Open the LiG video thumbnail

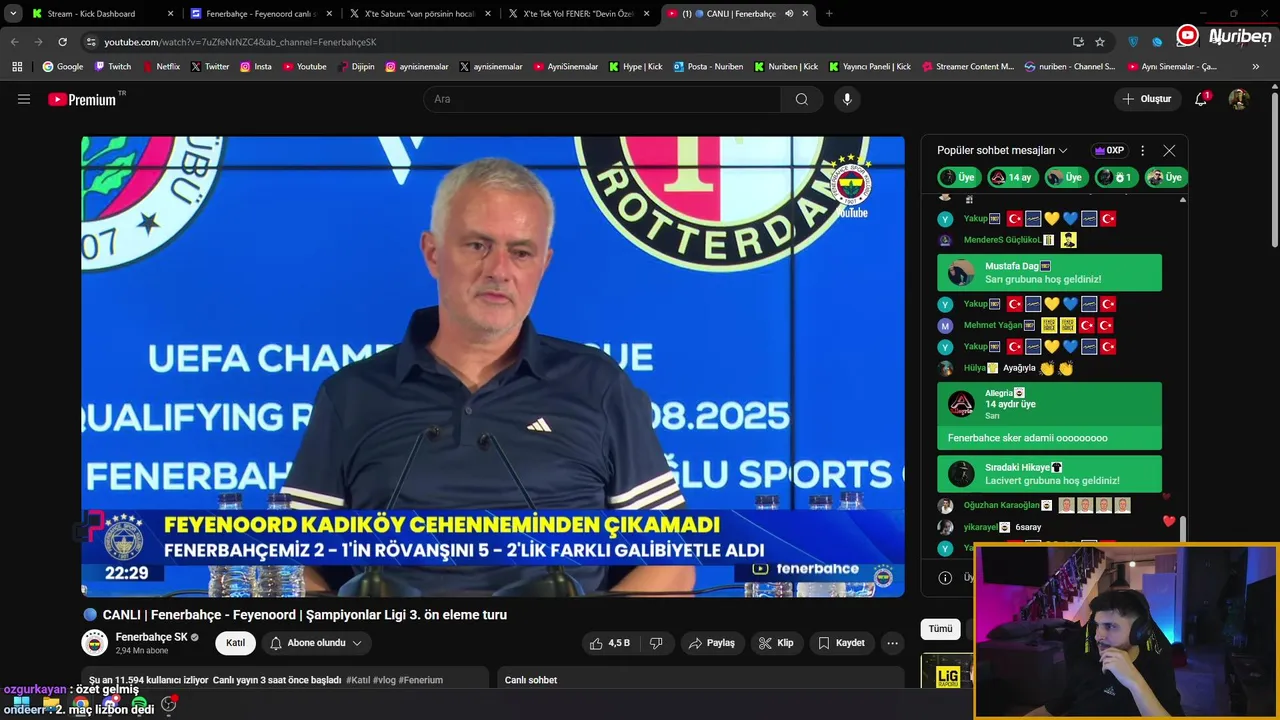point(946,671)
